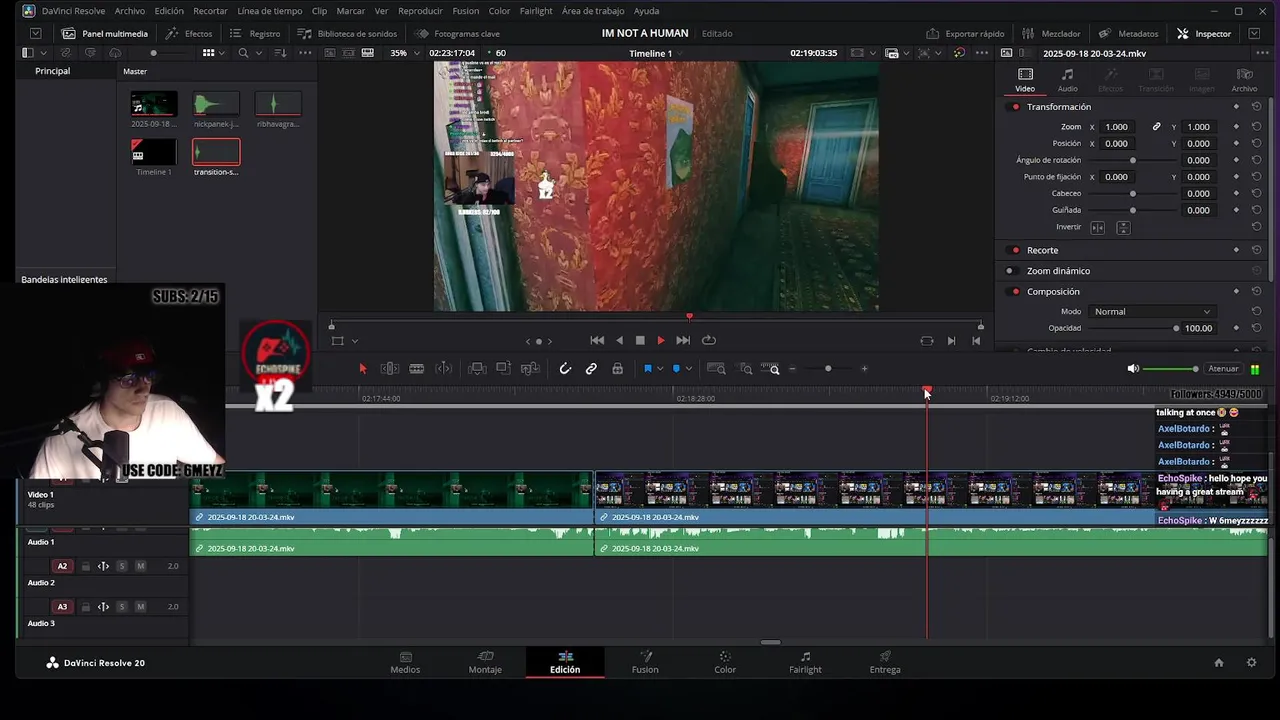Add a blue Flag to clip

[648, 369]
